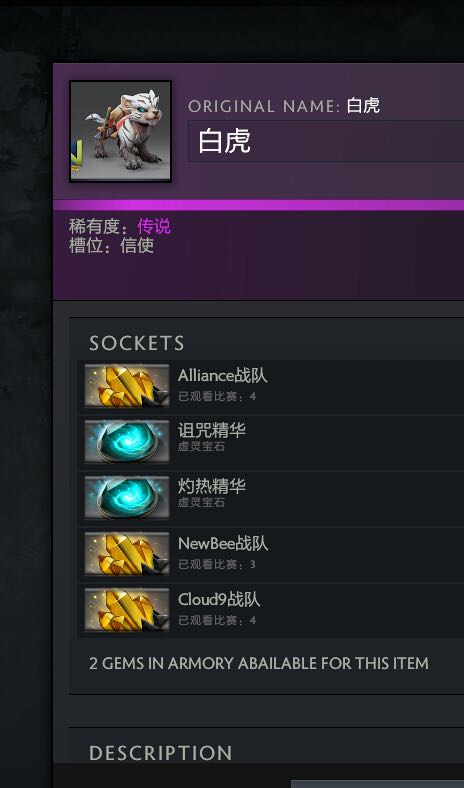The width and height of the screenshot is (464, 788).
Task: Select the Cloud9战队 socket name
Action: tap(219, 599)
